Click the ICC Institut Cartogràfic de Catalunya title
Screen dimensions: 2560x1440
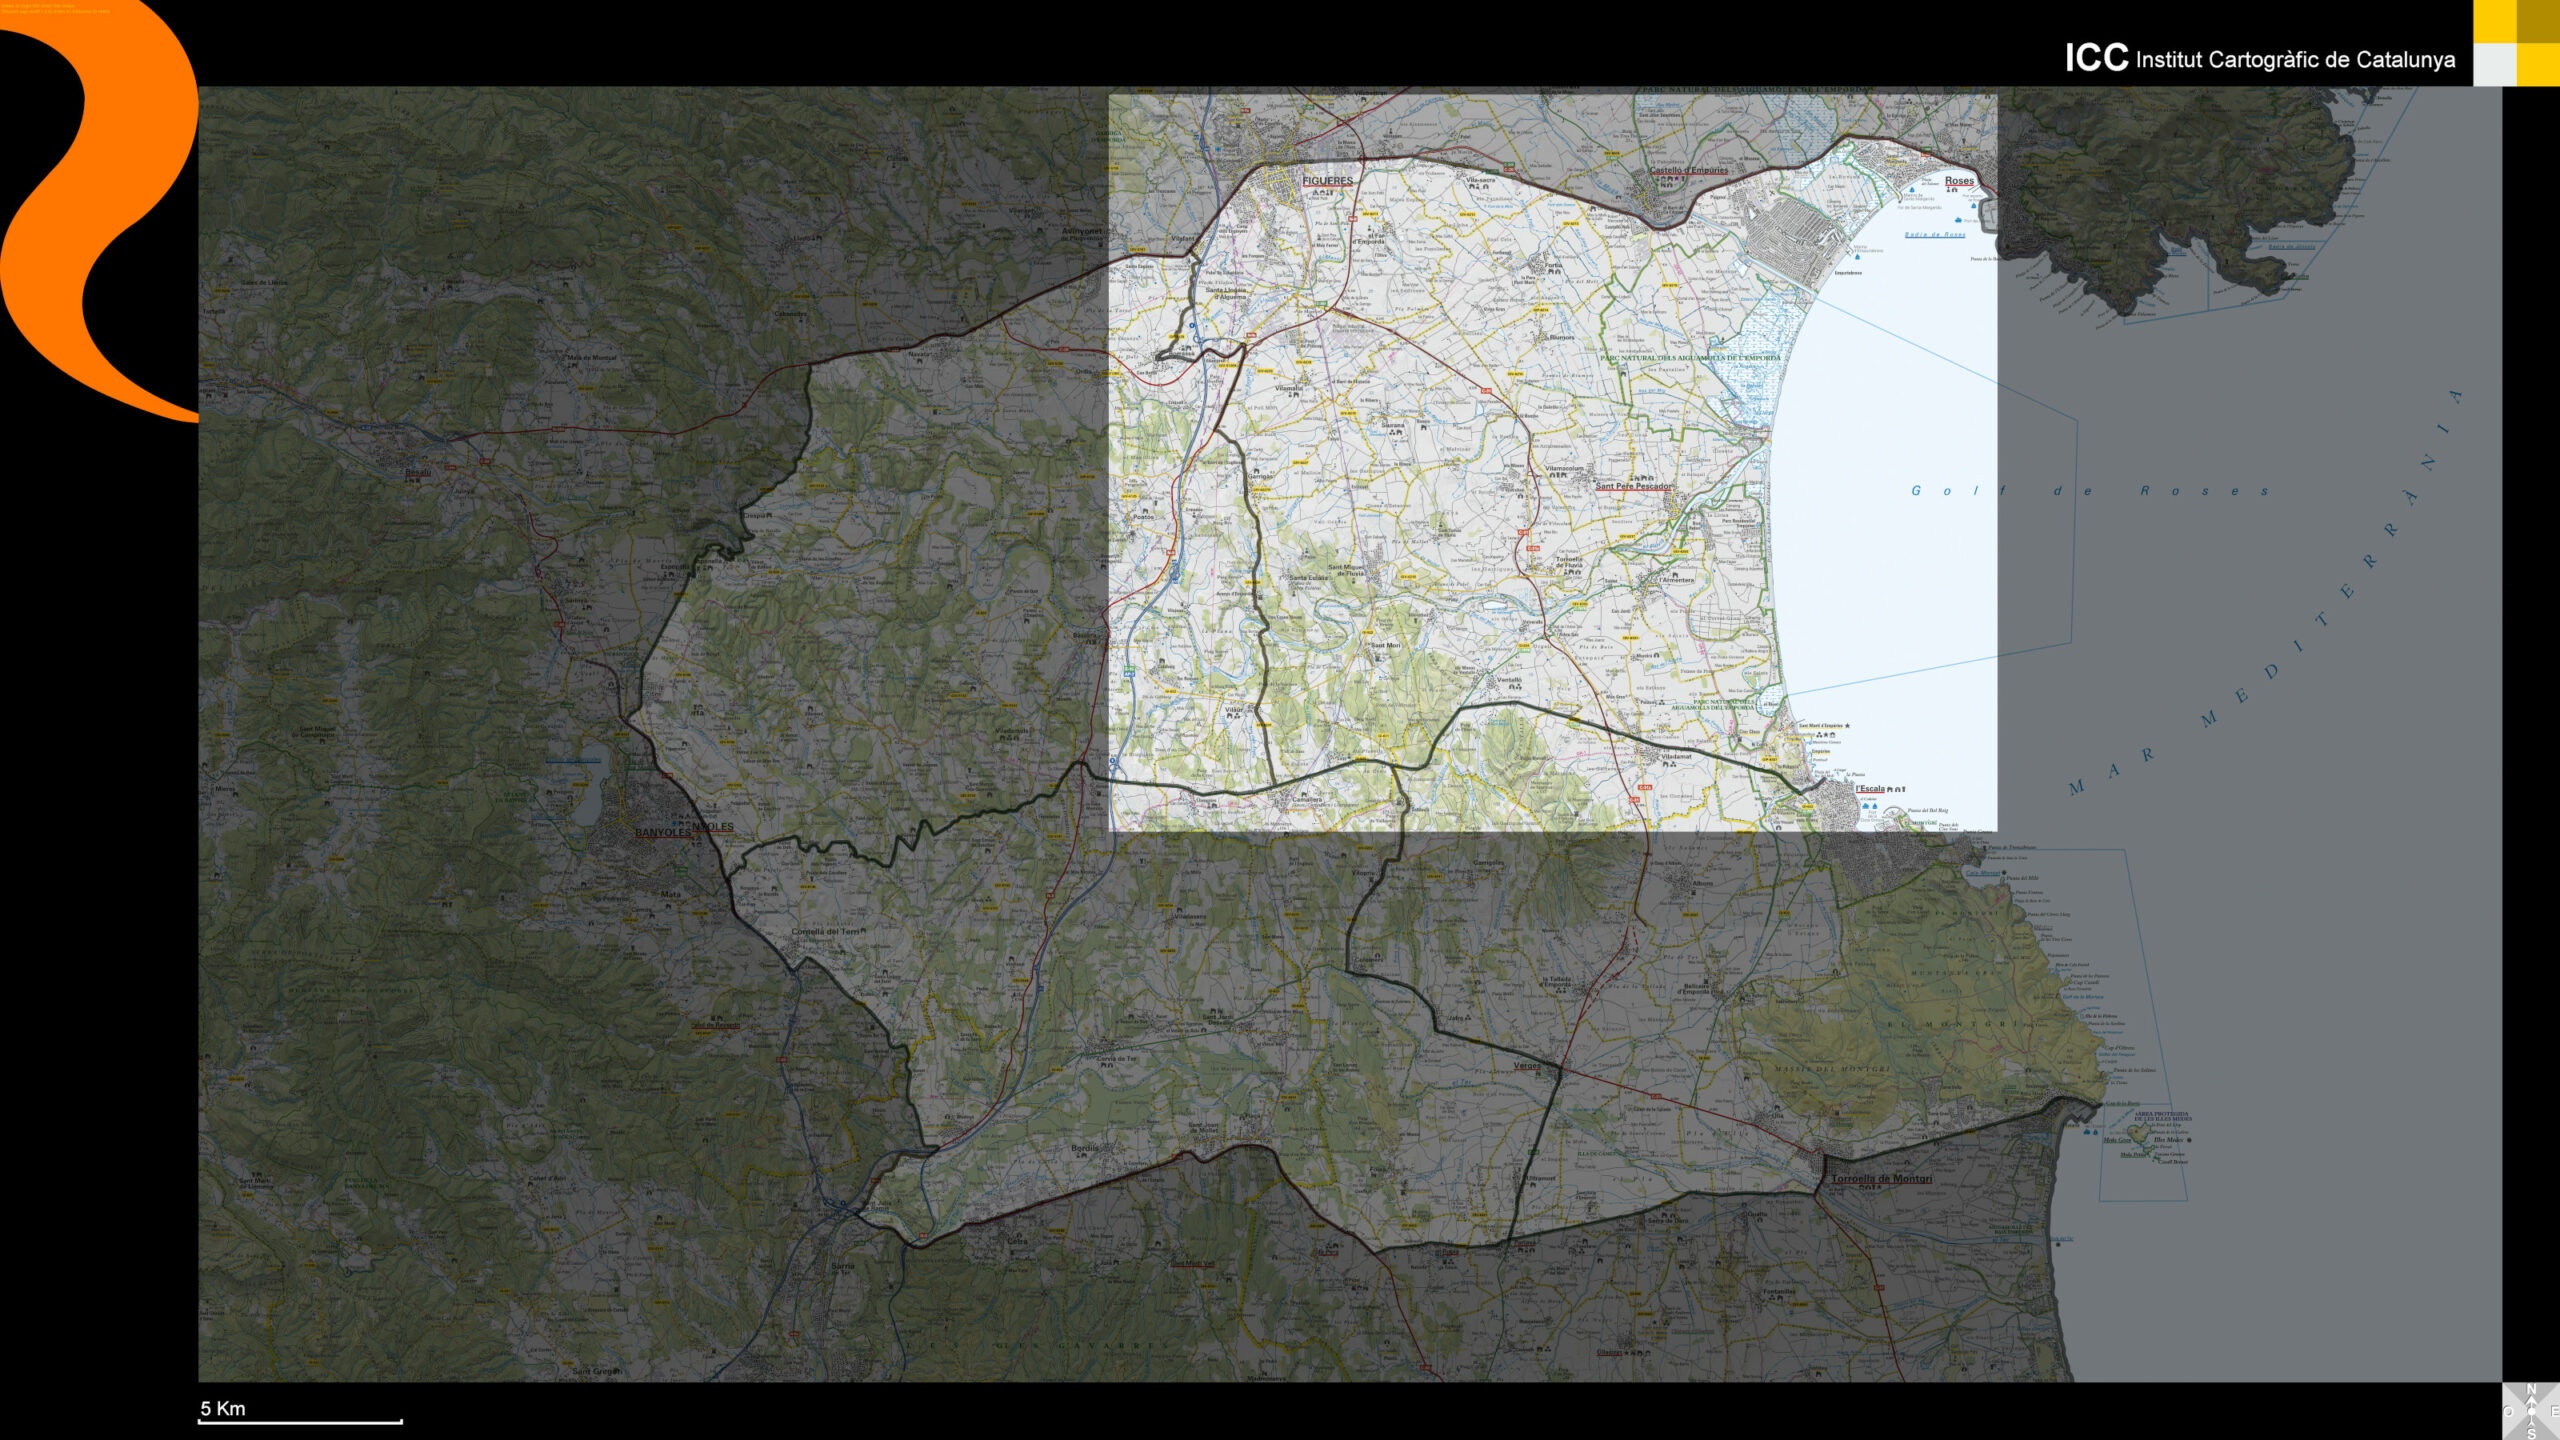point(2259,58)
